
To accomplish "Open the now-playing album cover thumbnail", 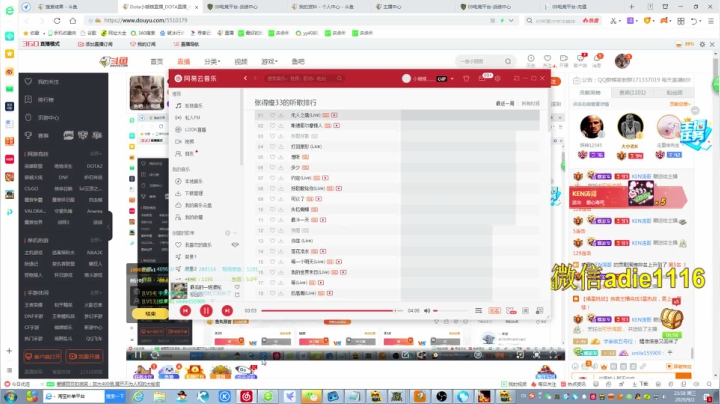I will [x=179, y=291].
